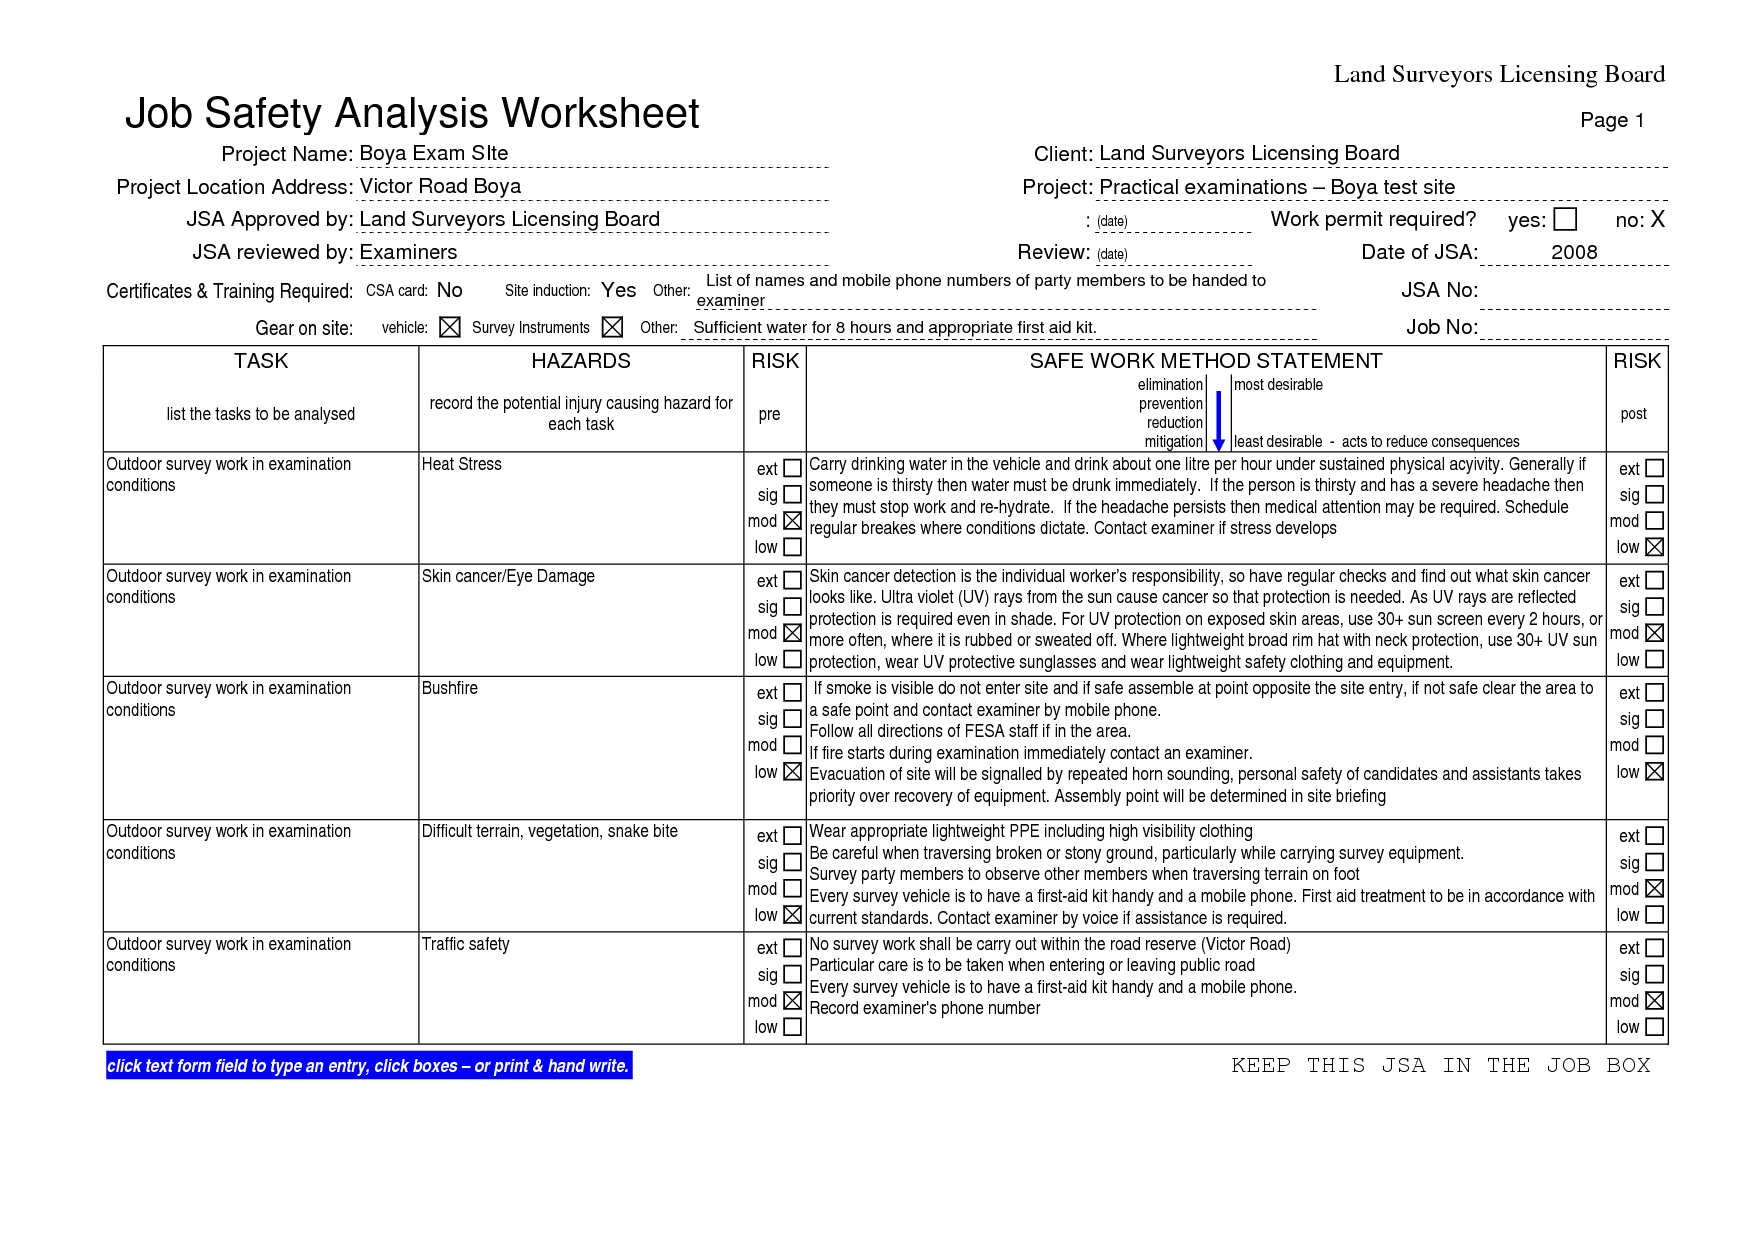
Task: Click the JSA Approved by field
Action: [x=593, y=219]
